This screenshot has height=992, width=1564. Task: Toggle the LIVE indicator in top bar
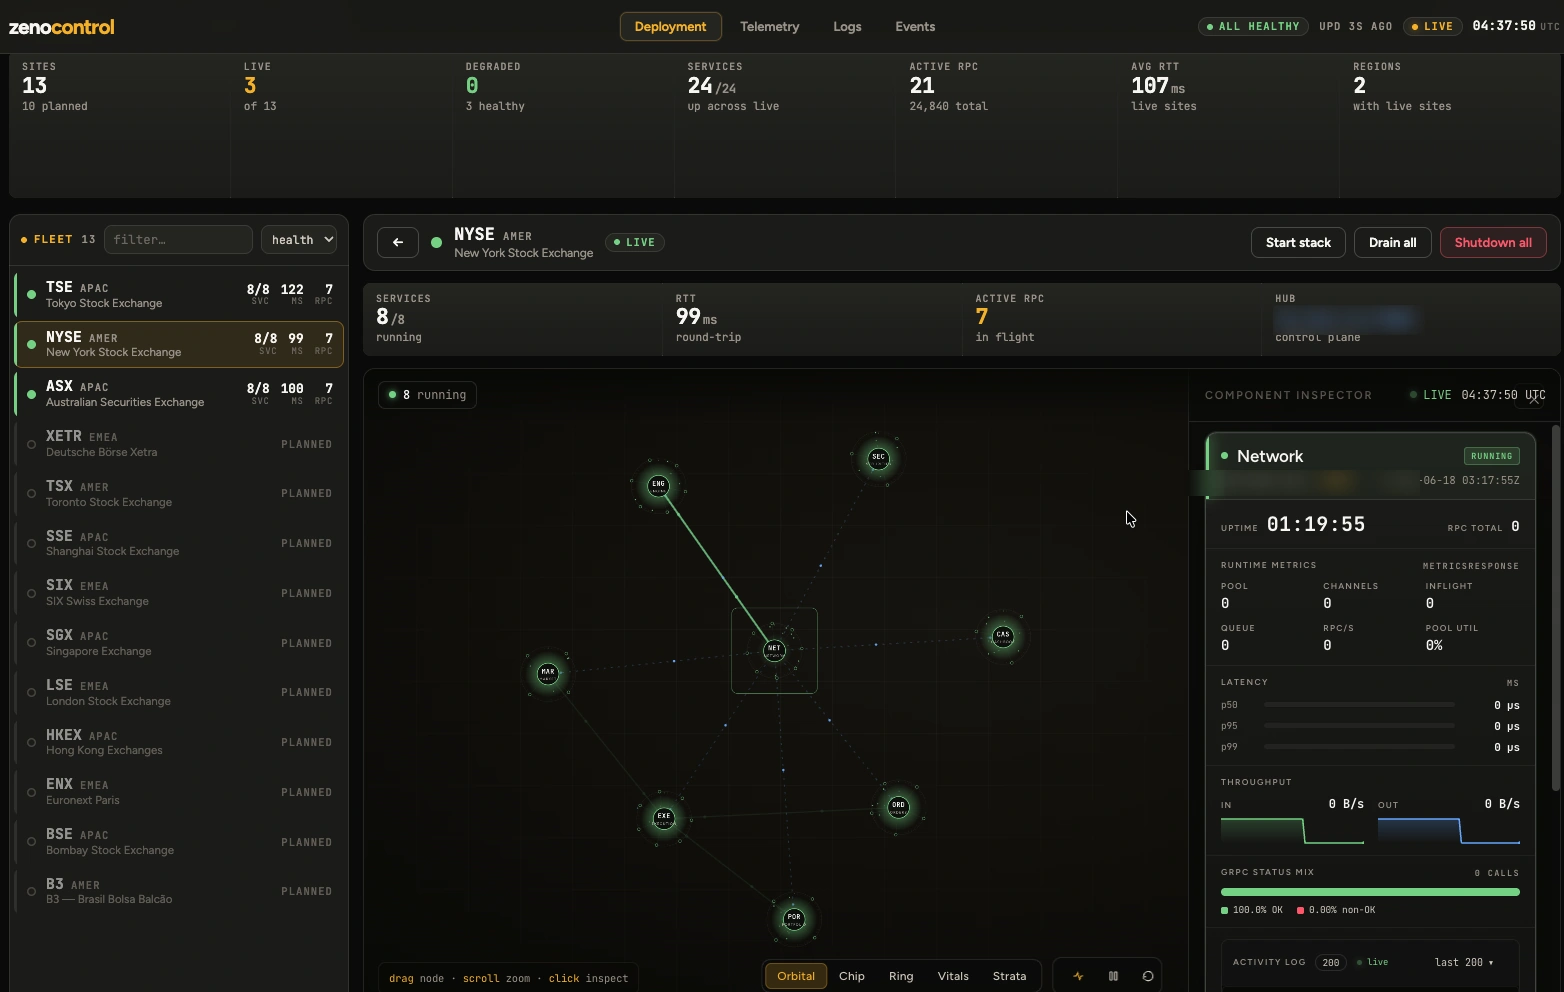[1432, 27]
